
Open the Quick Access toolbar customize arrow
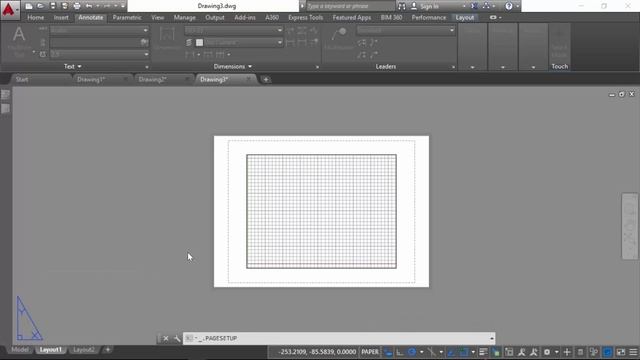pos(123,6)
